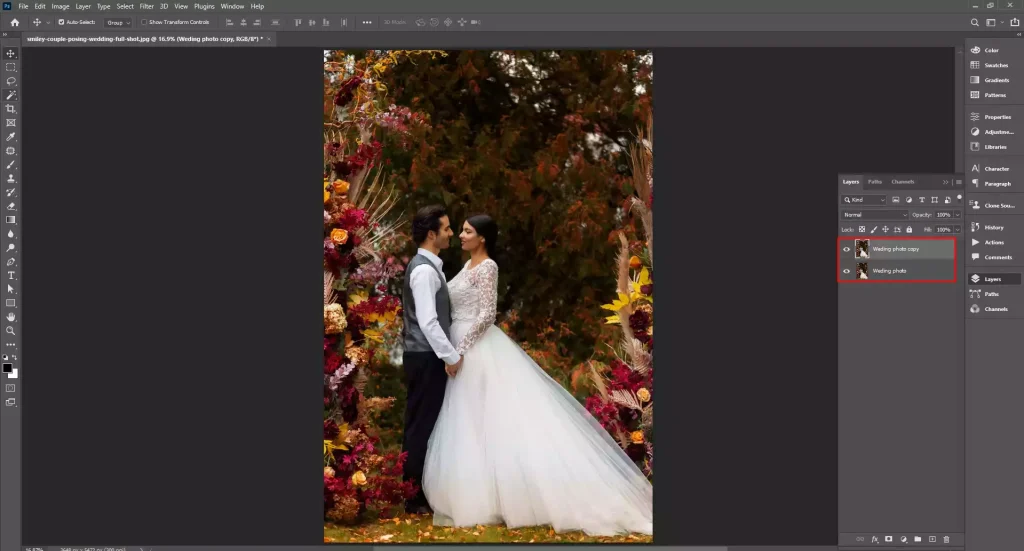Click the three-dots more options icon
The height and width of the screenshot is (551, 1024).
click(x=367, y=22)
